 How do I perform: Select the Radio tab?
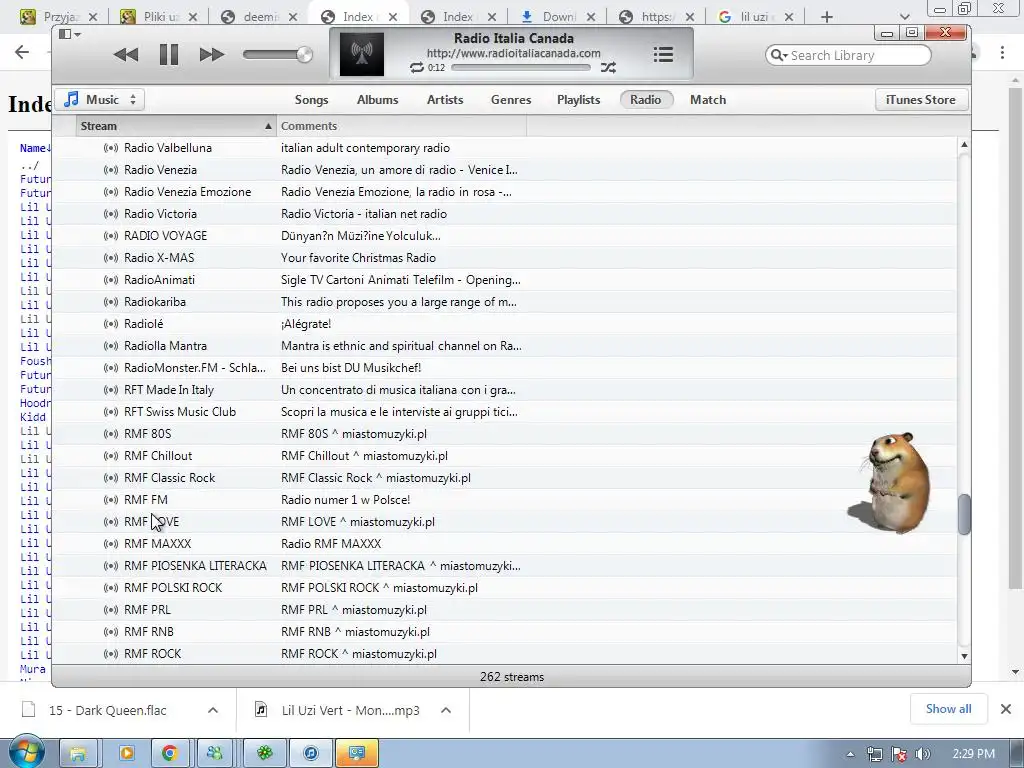point(645,100)
